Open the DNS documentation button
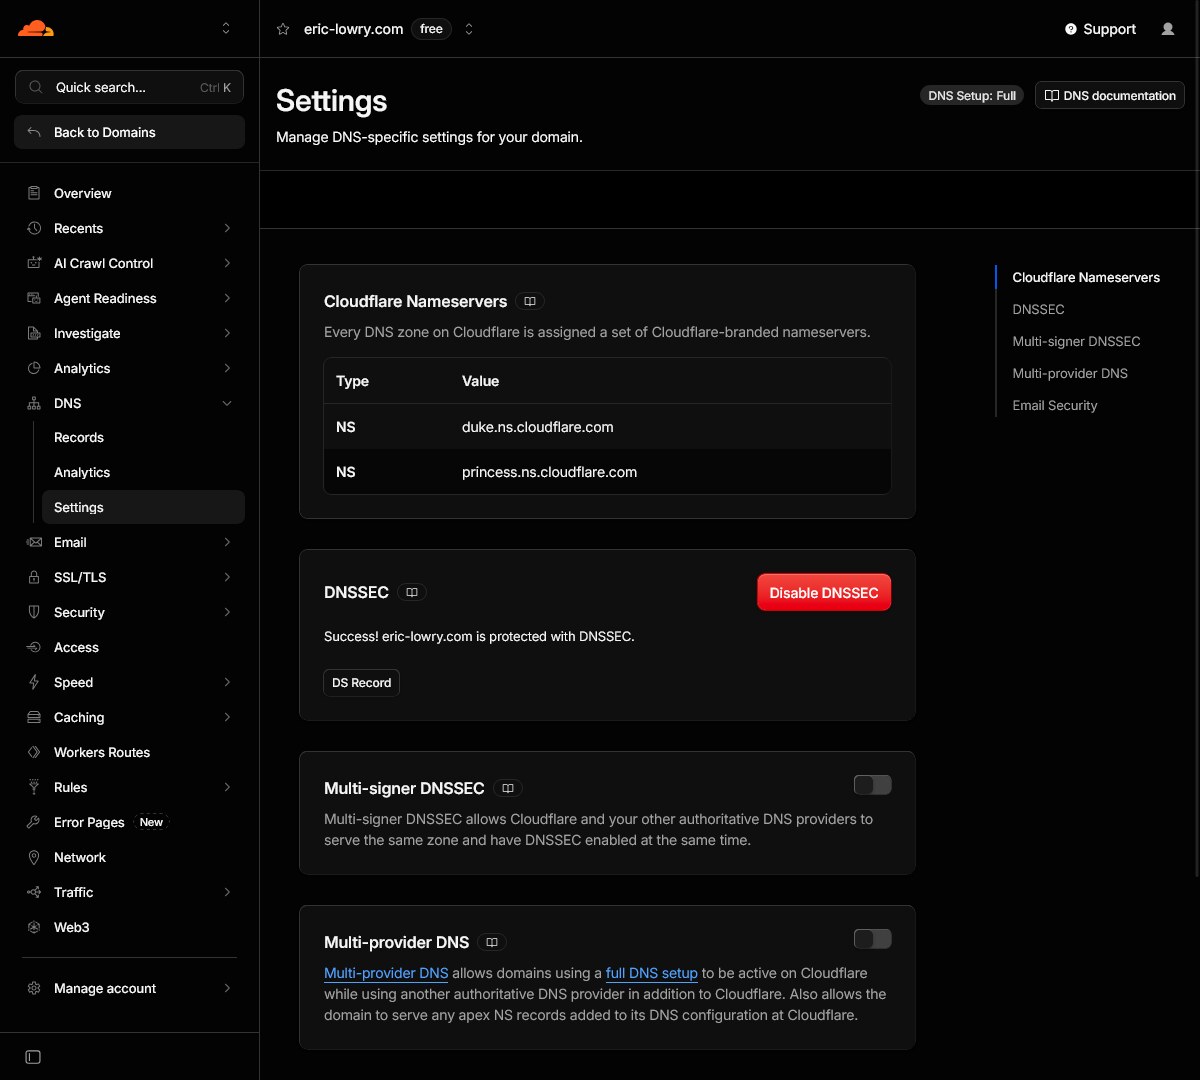 tap(1110, 95)
